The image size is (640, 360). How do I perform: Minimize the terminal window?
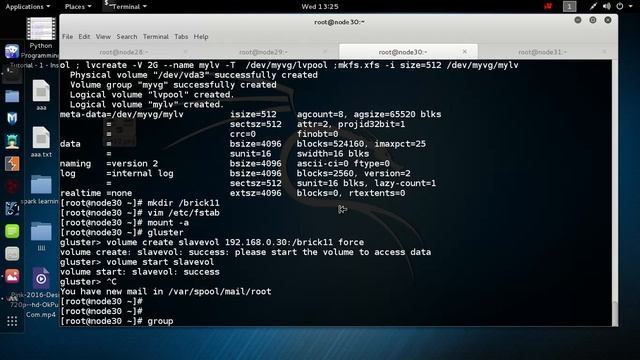coord(578,20)
